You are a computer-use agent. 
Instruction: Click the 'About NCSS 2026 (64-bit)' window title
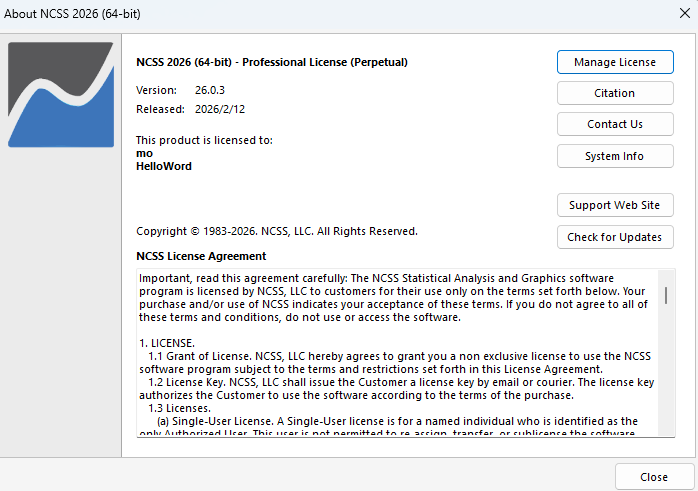click(72, 14)
